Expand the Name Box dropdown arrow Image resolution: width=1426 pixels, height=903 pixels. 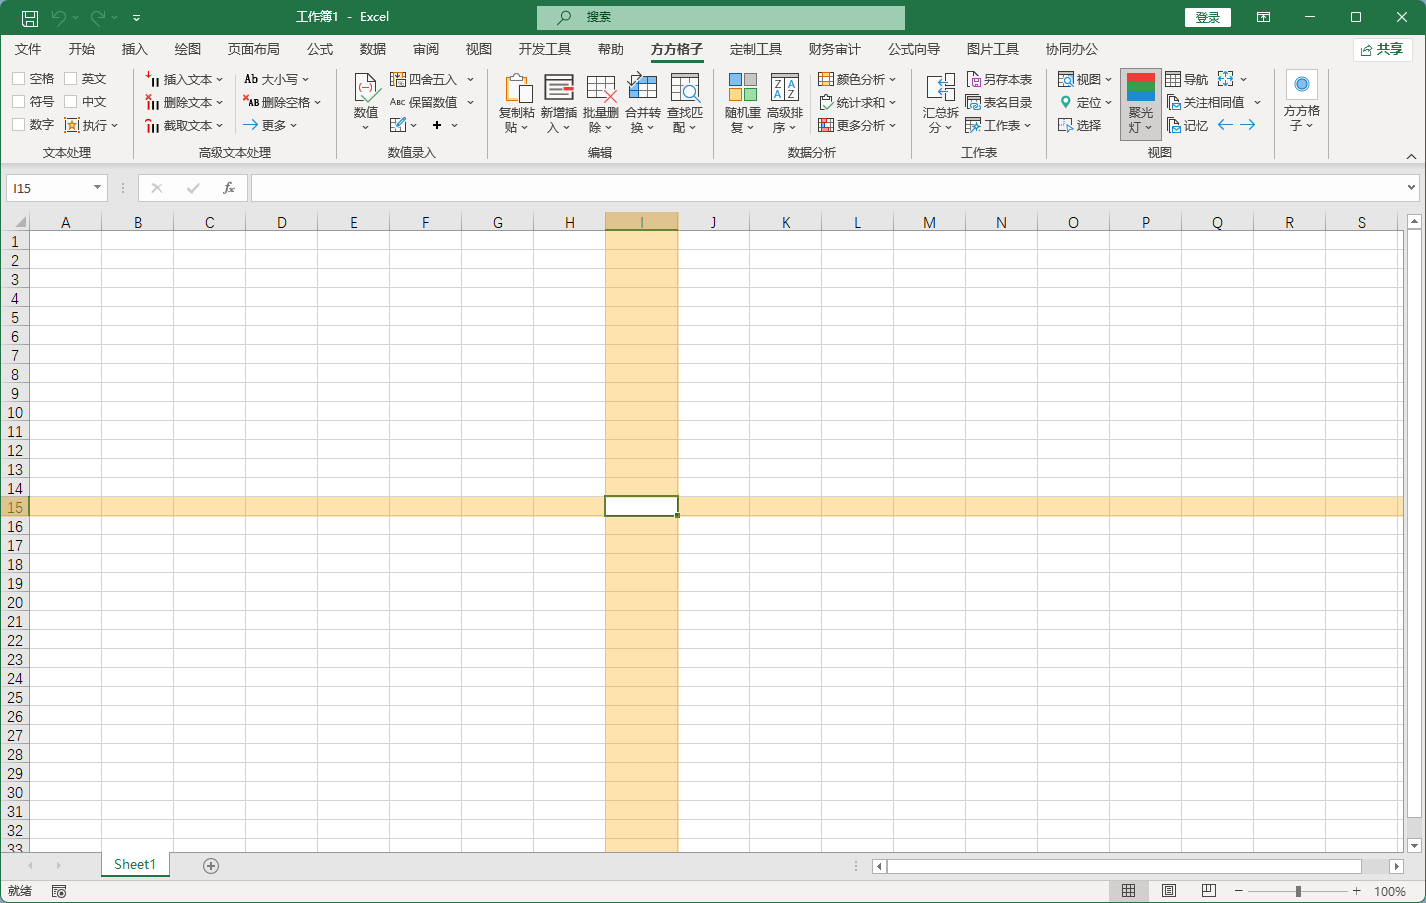(x=97, y=188)
